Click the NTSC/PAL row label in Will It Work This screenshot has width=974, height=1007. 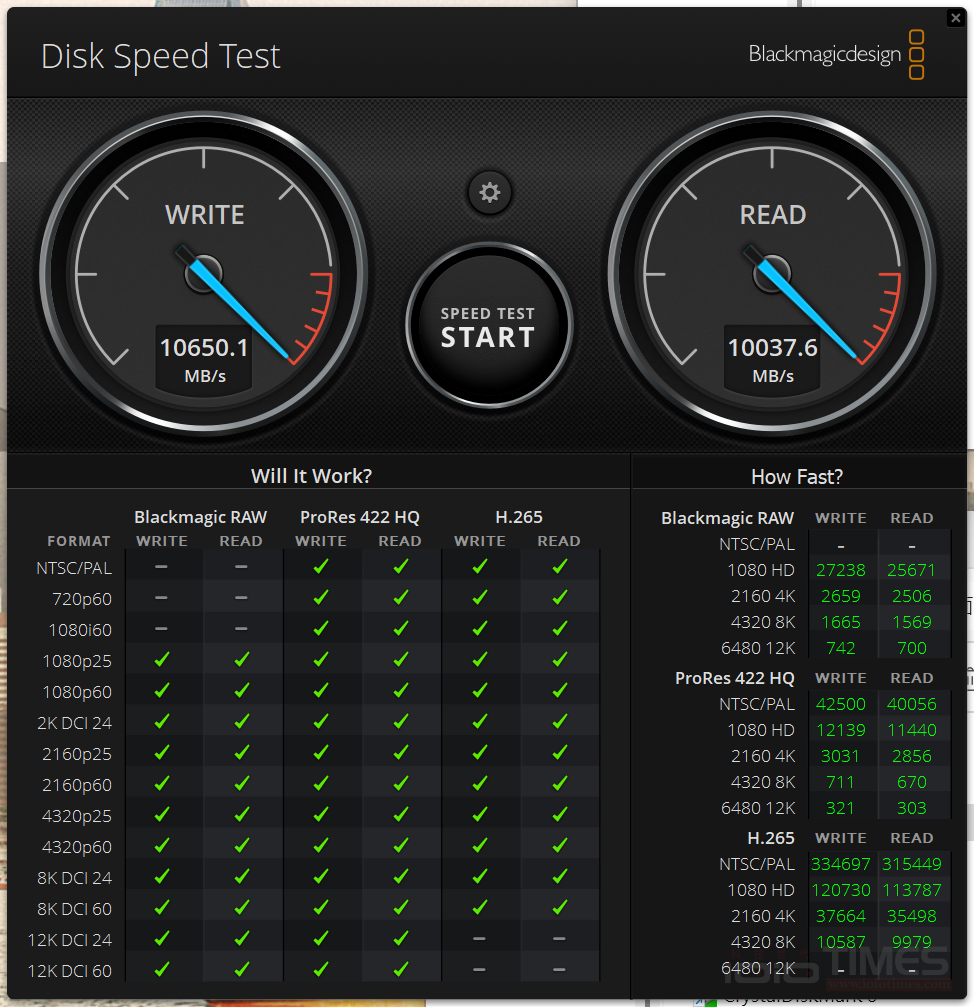(74, 568)
